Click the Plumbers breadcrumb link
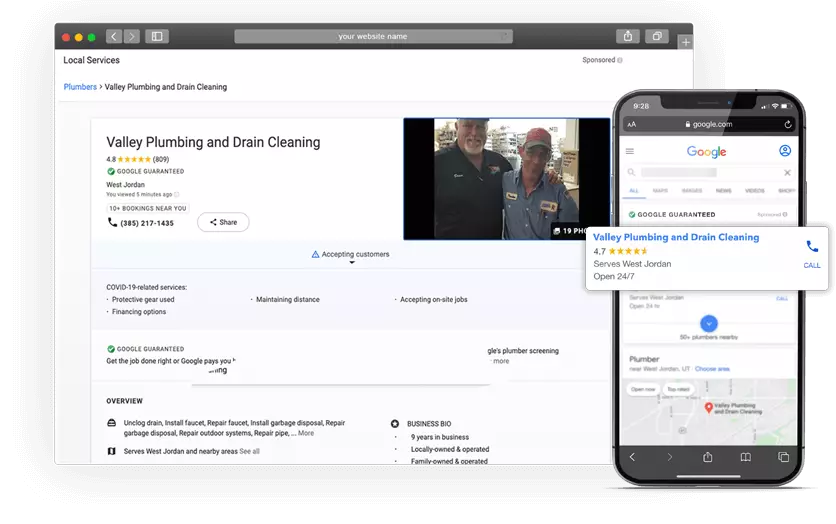The image size is (836, 524). pos(80,87)
